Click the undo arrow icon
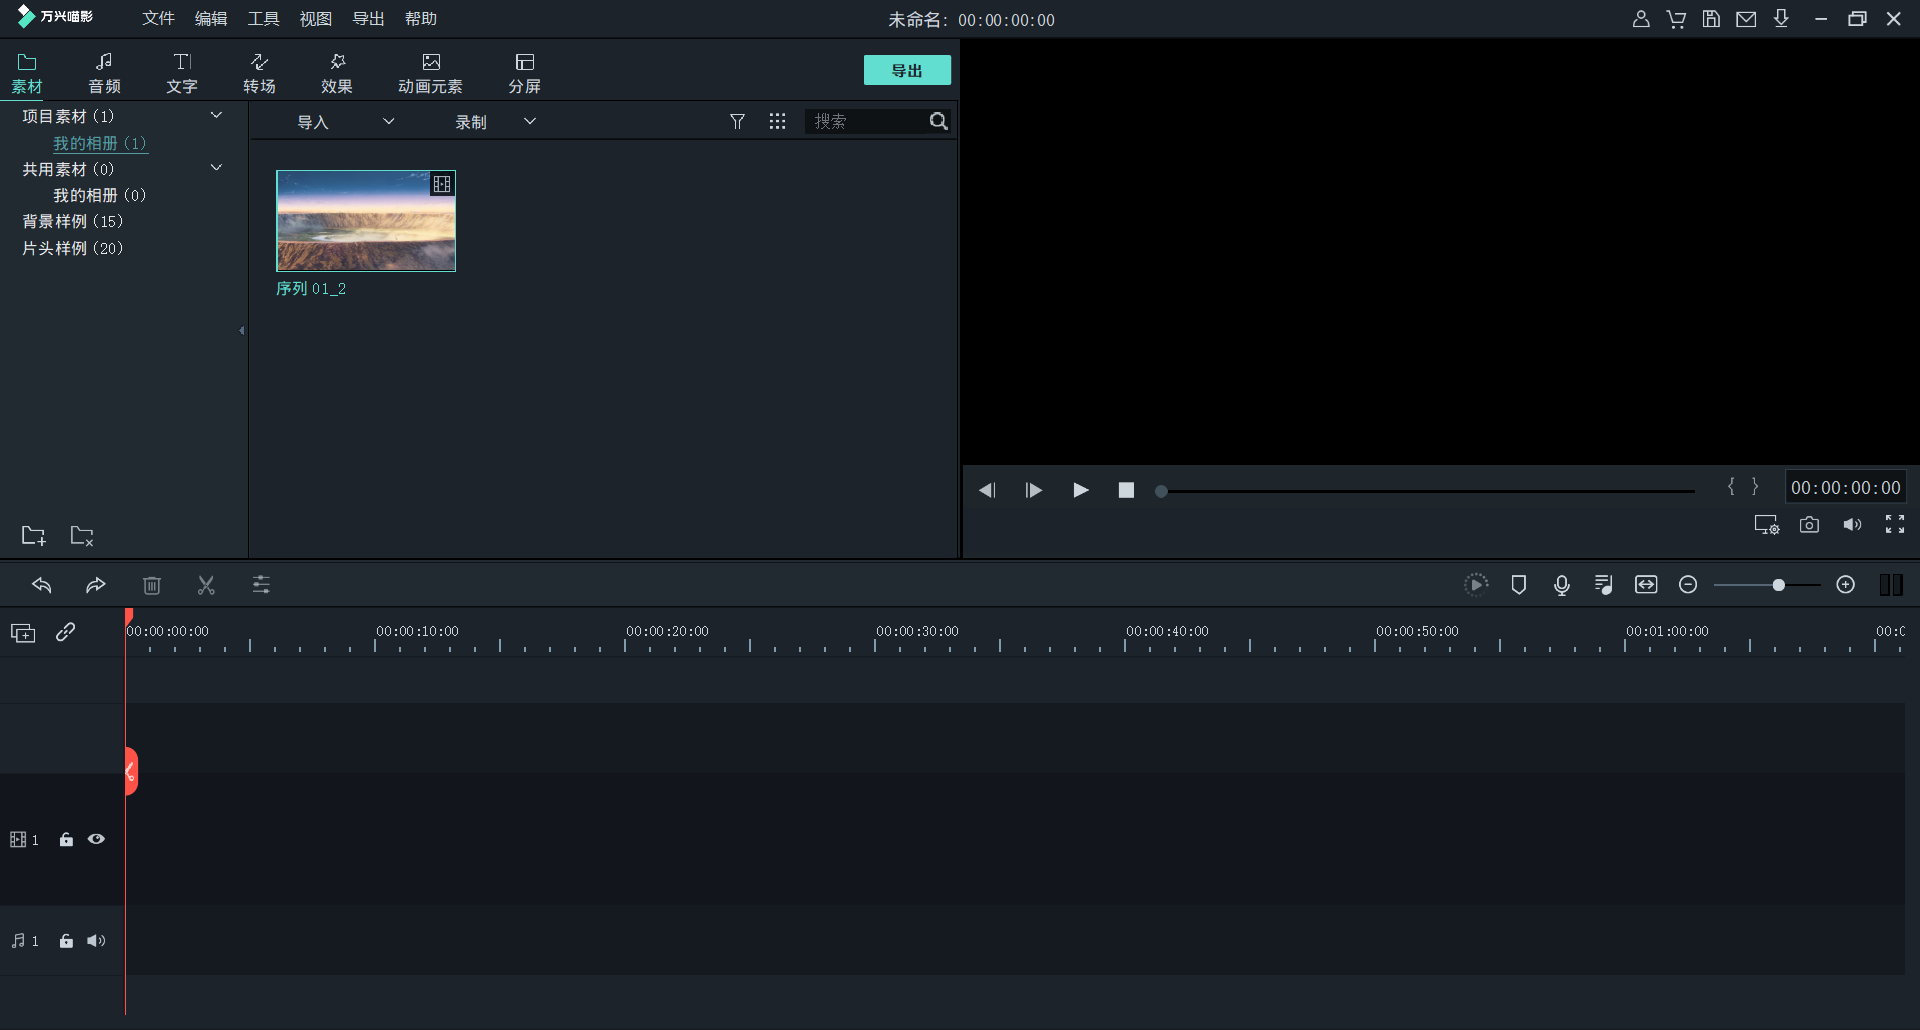 (42, 585)
